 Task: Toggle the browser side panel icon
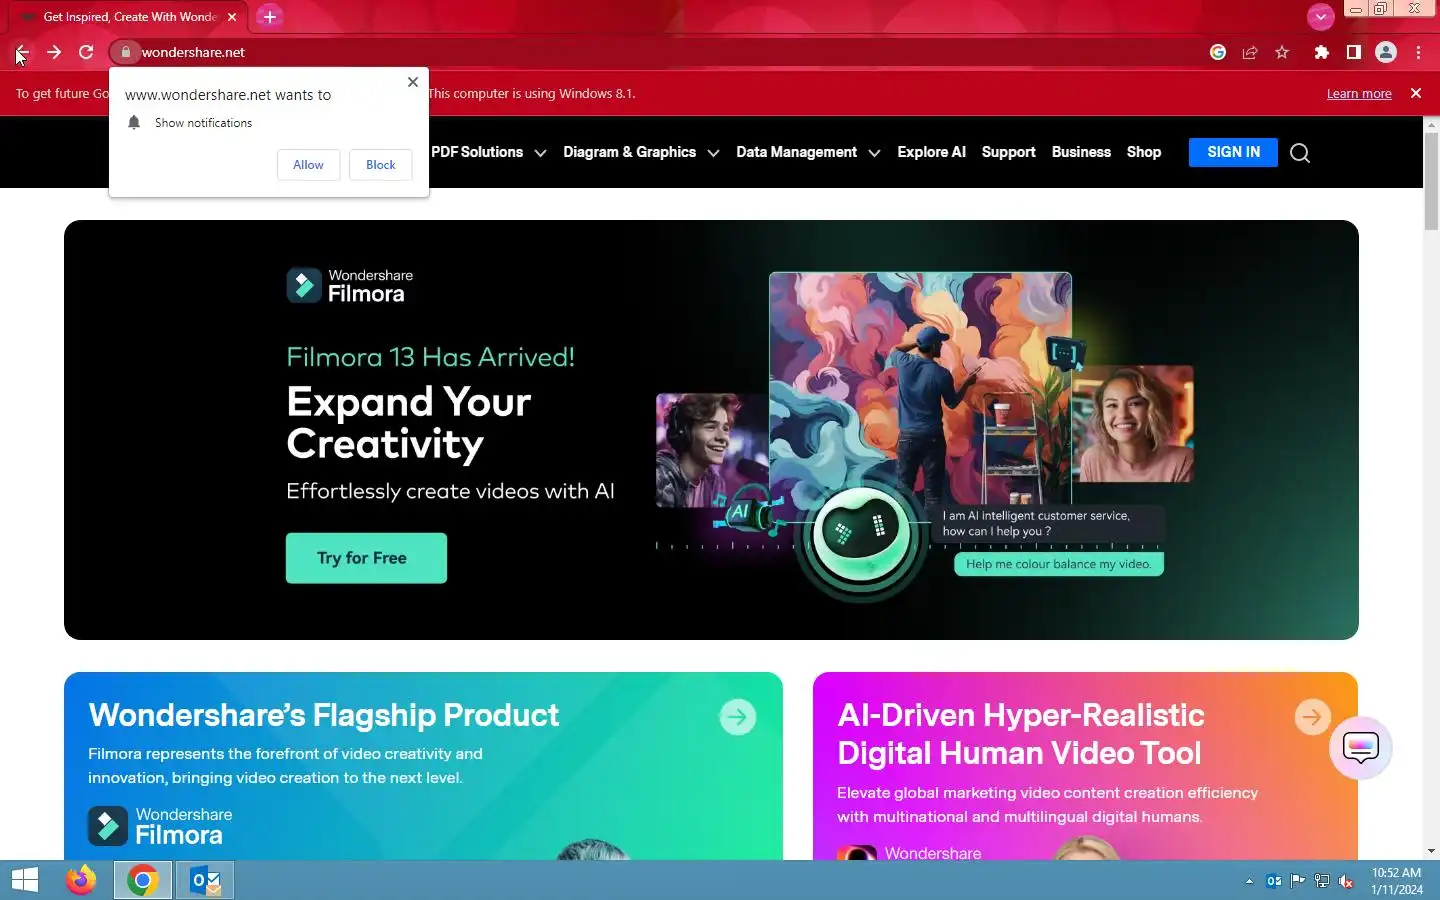tap(1353, 52)
